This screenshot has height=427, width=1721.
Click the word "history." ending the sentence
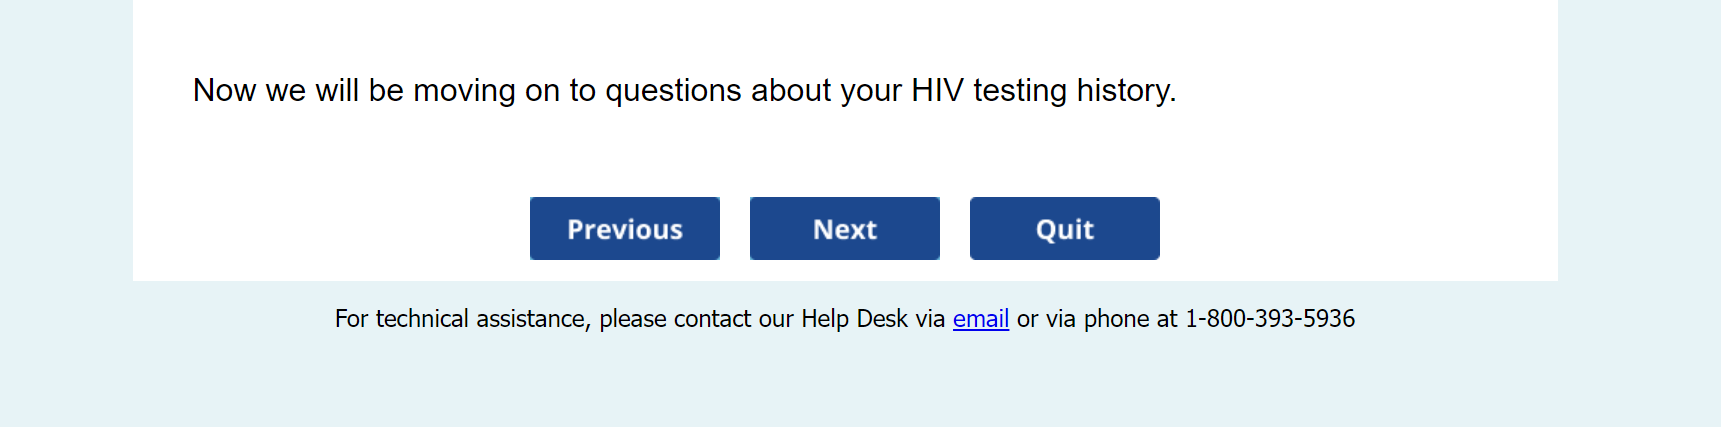pos(1126,91)
